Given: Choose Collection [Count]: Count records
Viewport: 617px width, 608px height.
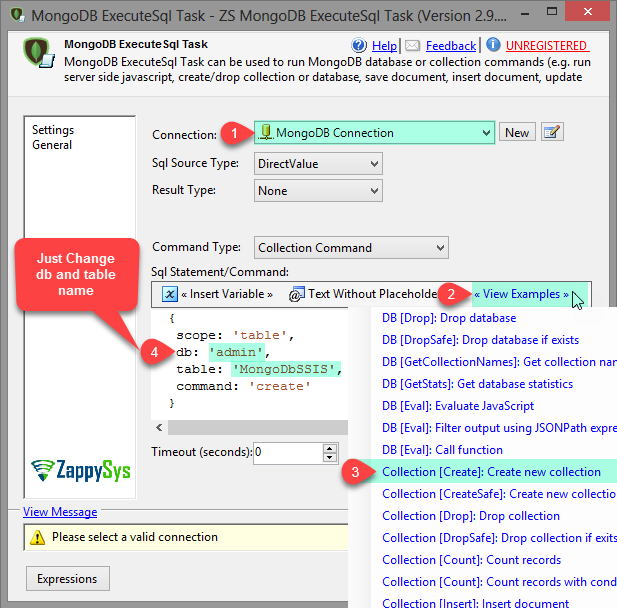Looking at the screenshot, I should pyautogui.click(x=471, y=560).
